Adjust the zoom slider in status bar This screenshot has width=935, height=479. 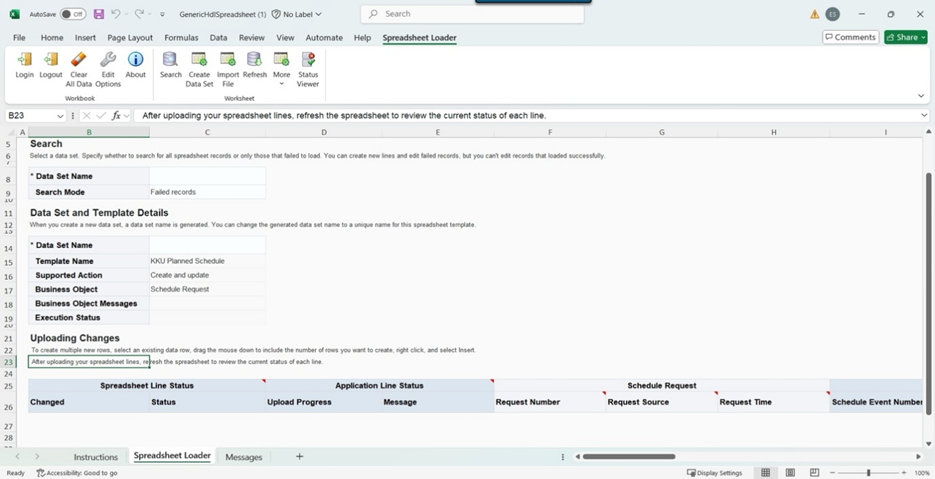(868, 473)
